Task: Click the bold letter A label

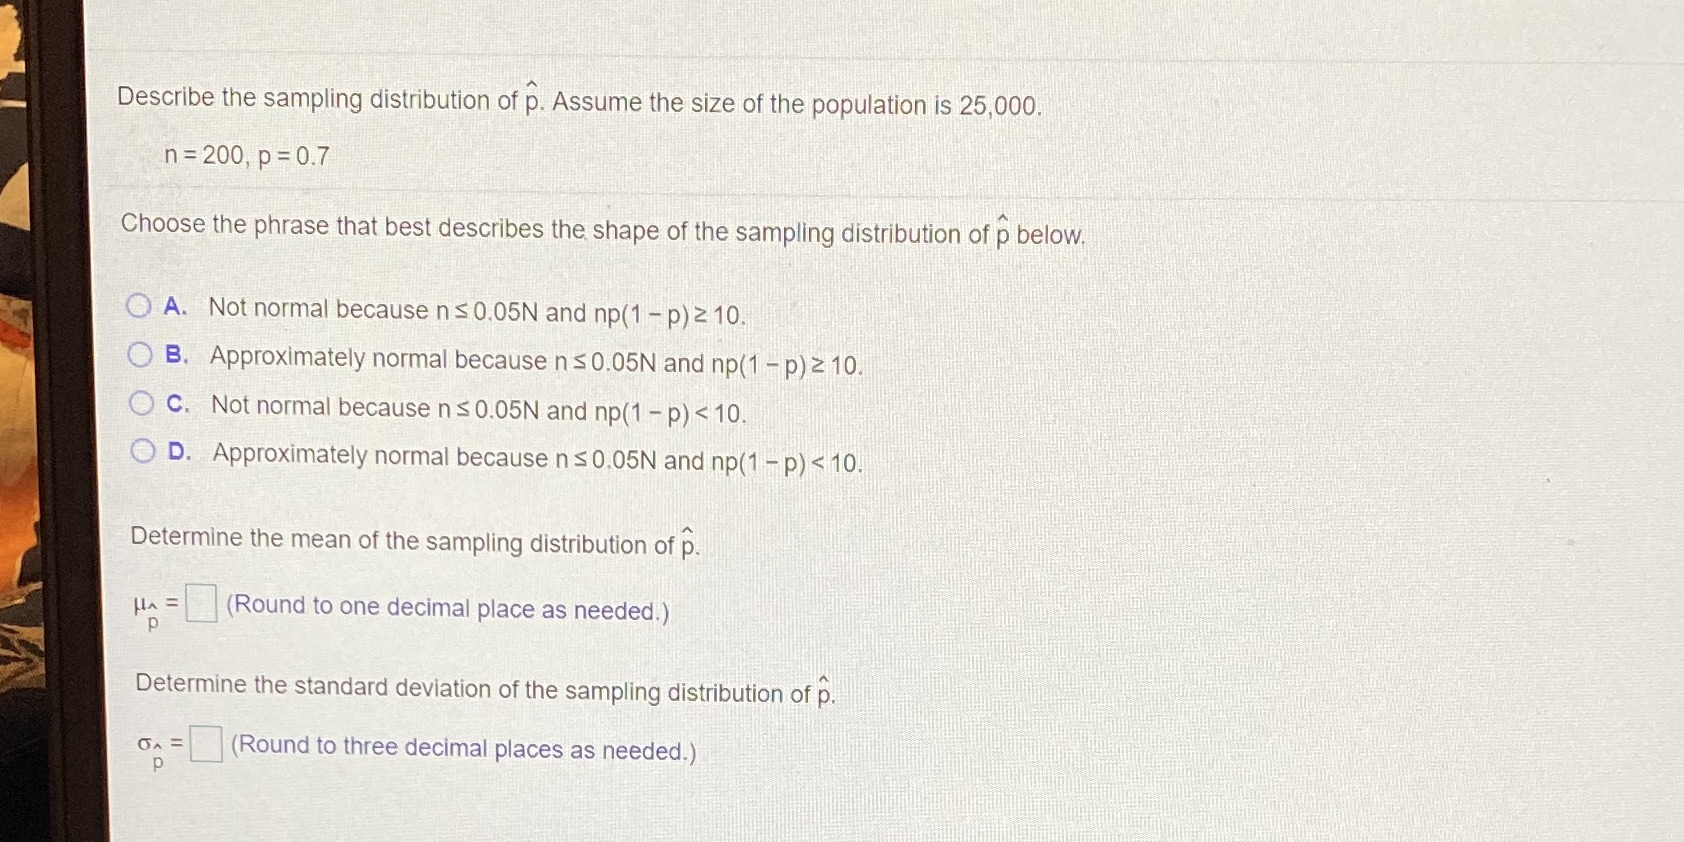Action: tap(175, 306)
